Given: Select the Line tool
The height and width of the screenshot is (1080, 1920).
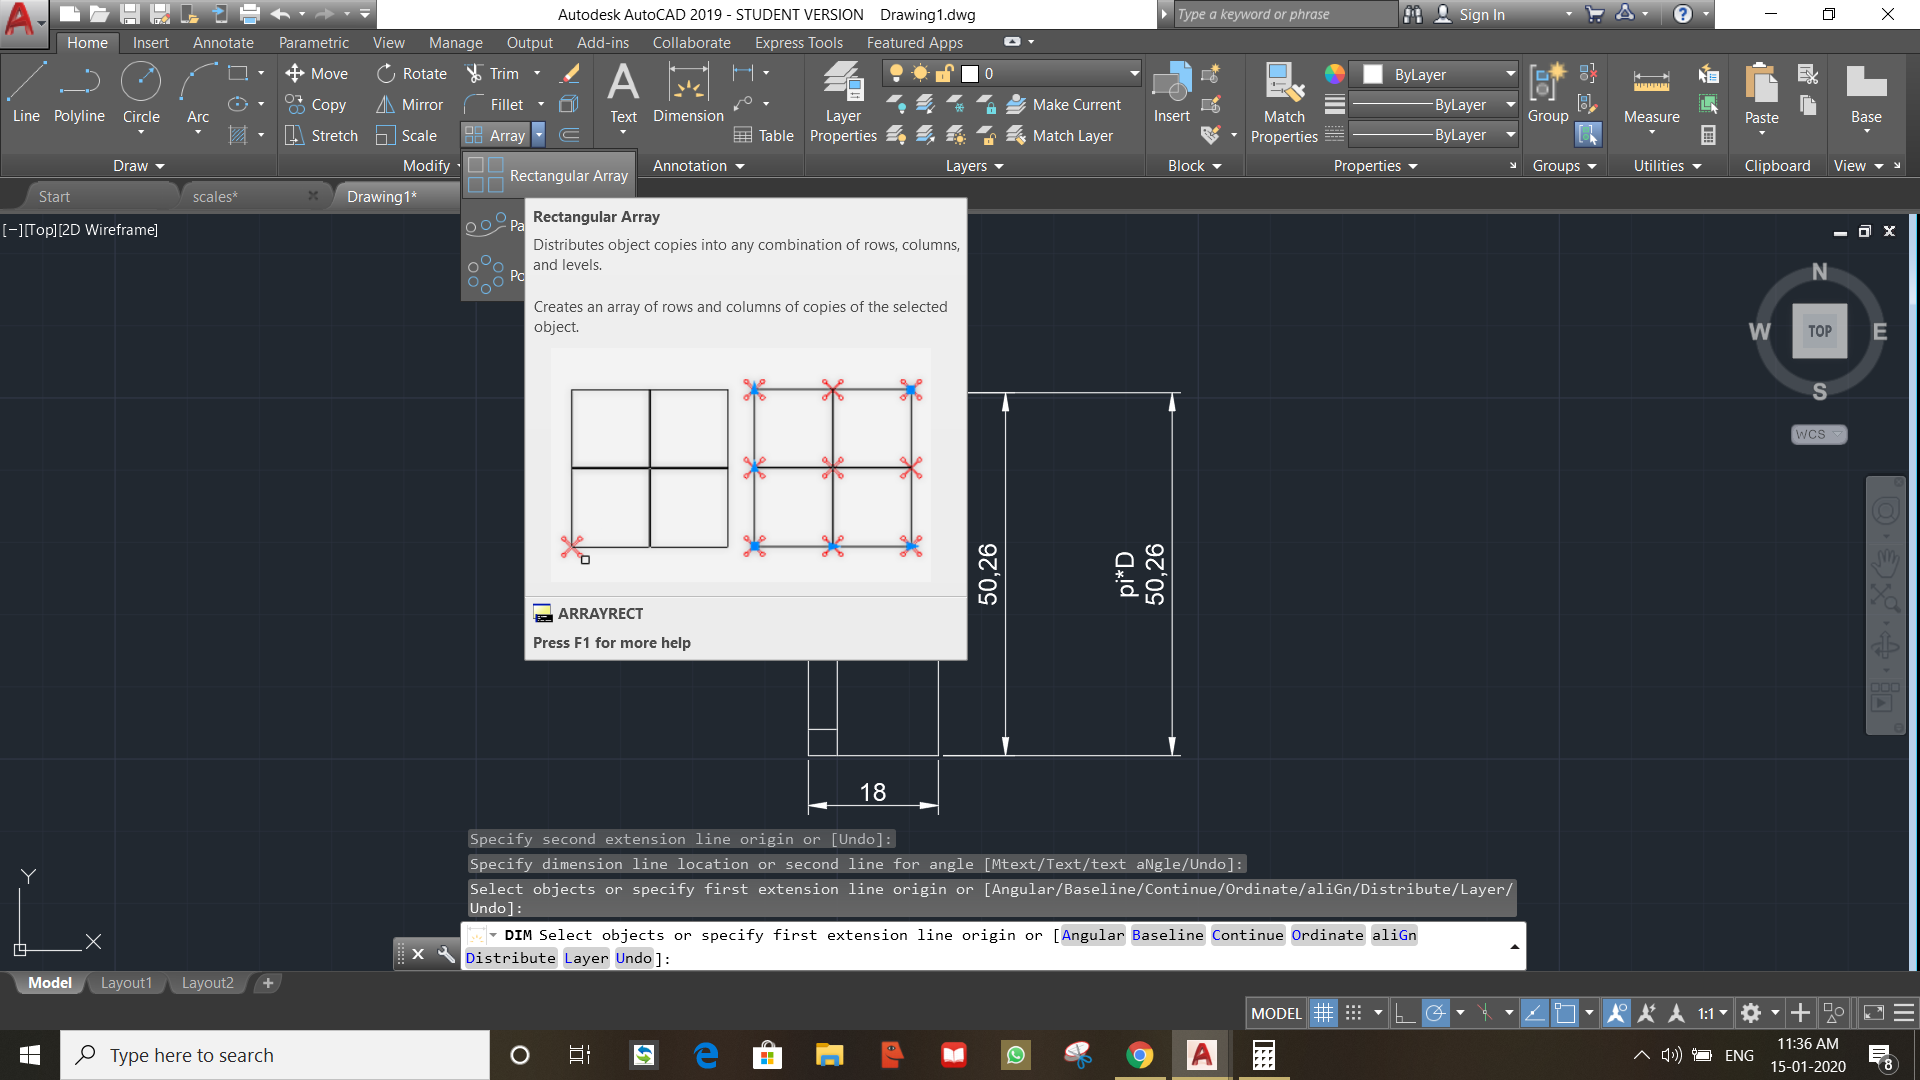Looking at the screenshot, I should click(26, 92).
